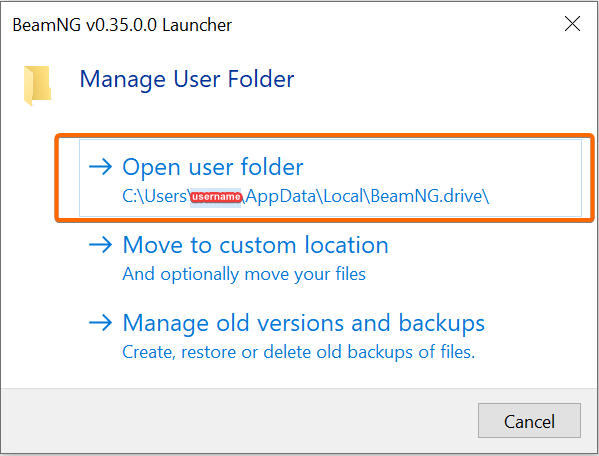Viewport: 599px width, 456px height.
Task: Open Manage old versions and backups
Action: point(304,323)
